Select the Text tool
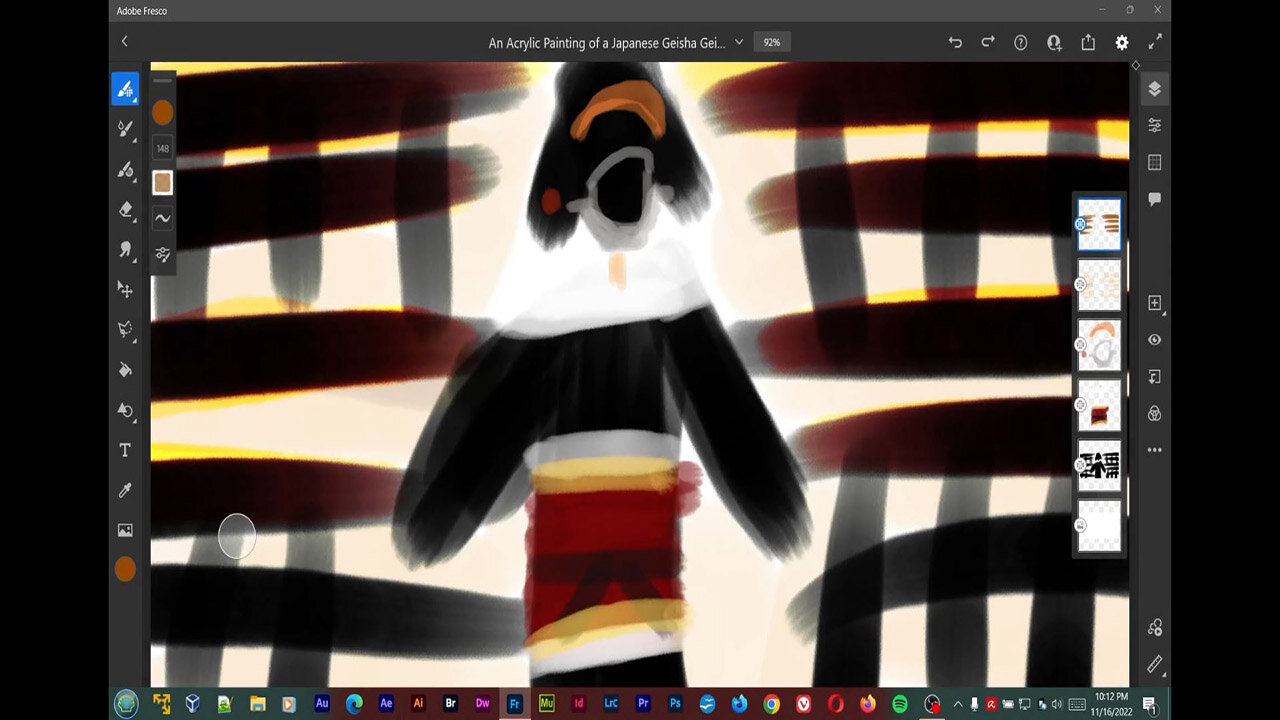 (x=125, y=450)
